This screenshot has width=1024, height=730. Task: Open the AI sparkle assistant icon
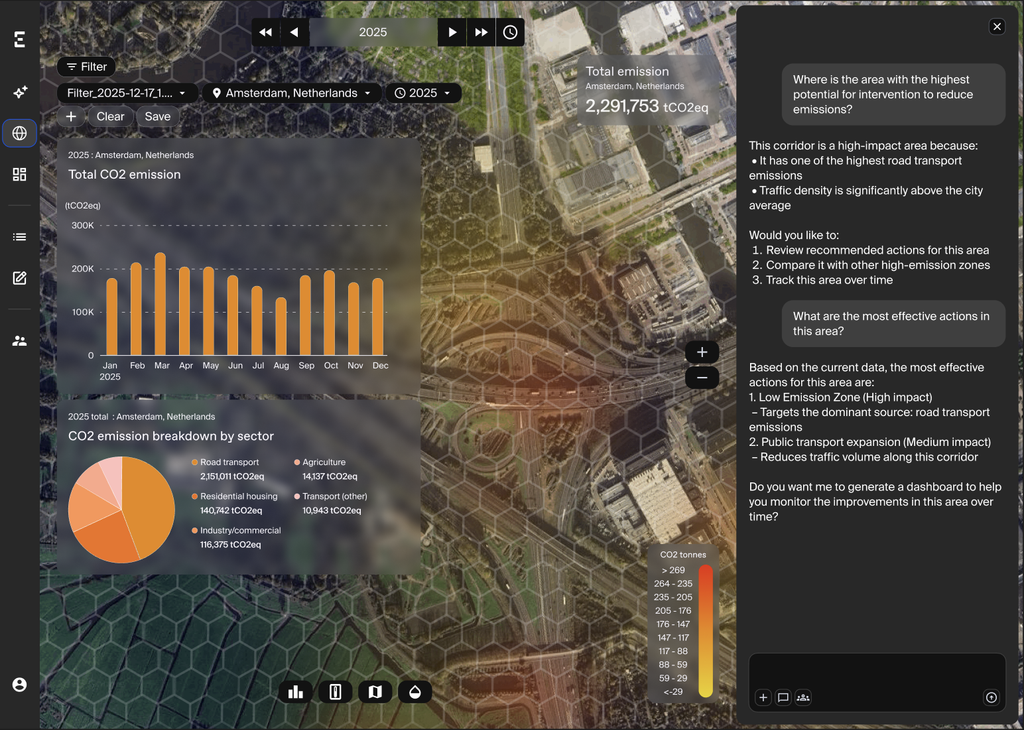20,92
